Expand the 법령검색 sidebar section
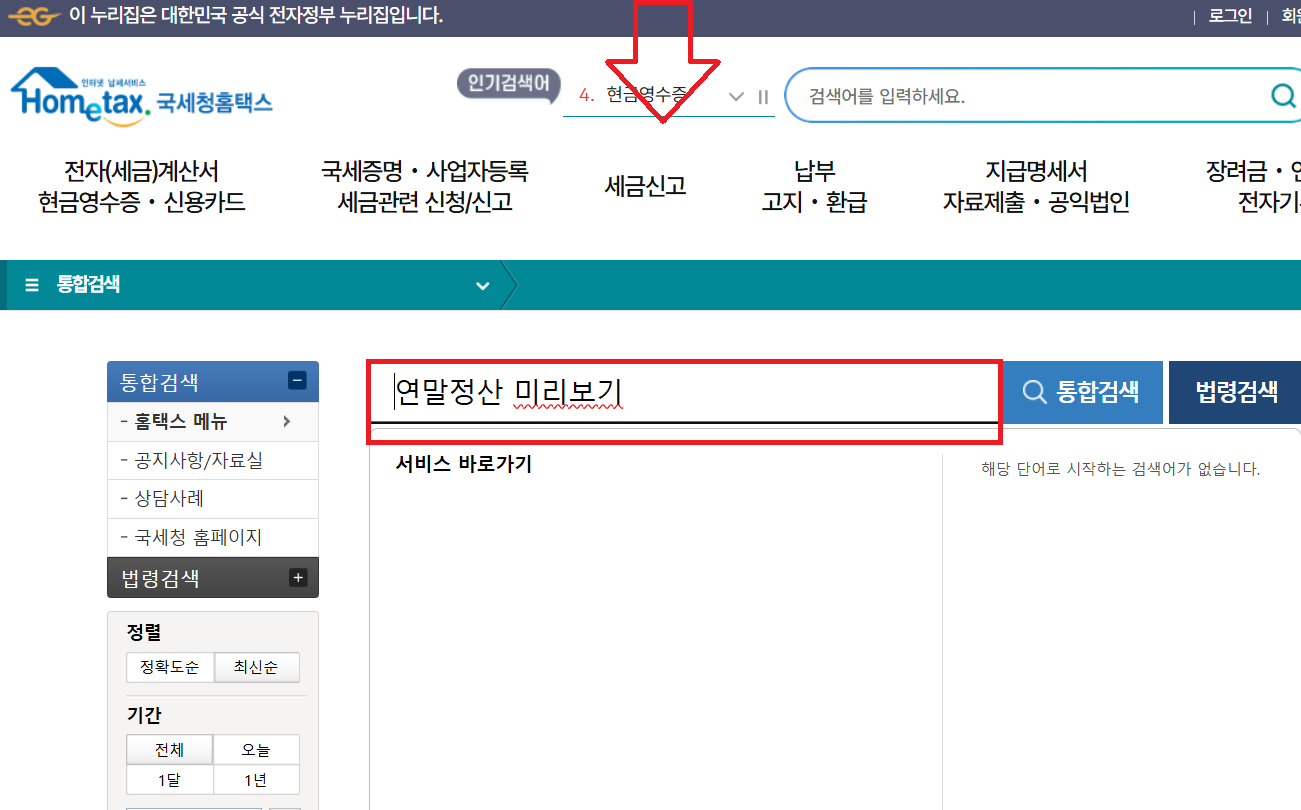 (x=297, y=577)
